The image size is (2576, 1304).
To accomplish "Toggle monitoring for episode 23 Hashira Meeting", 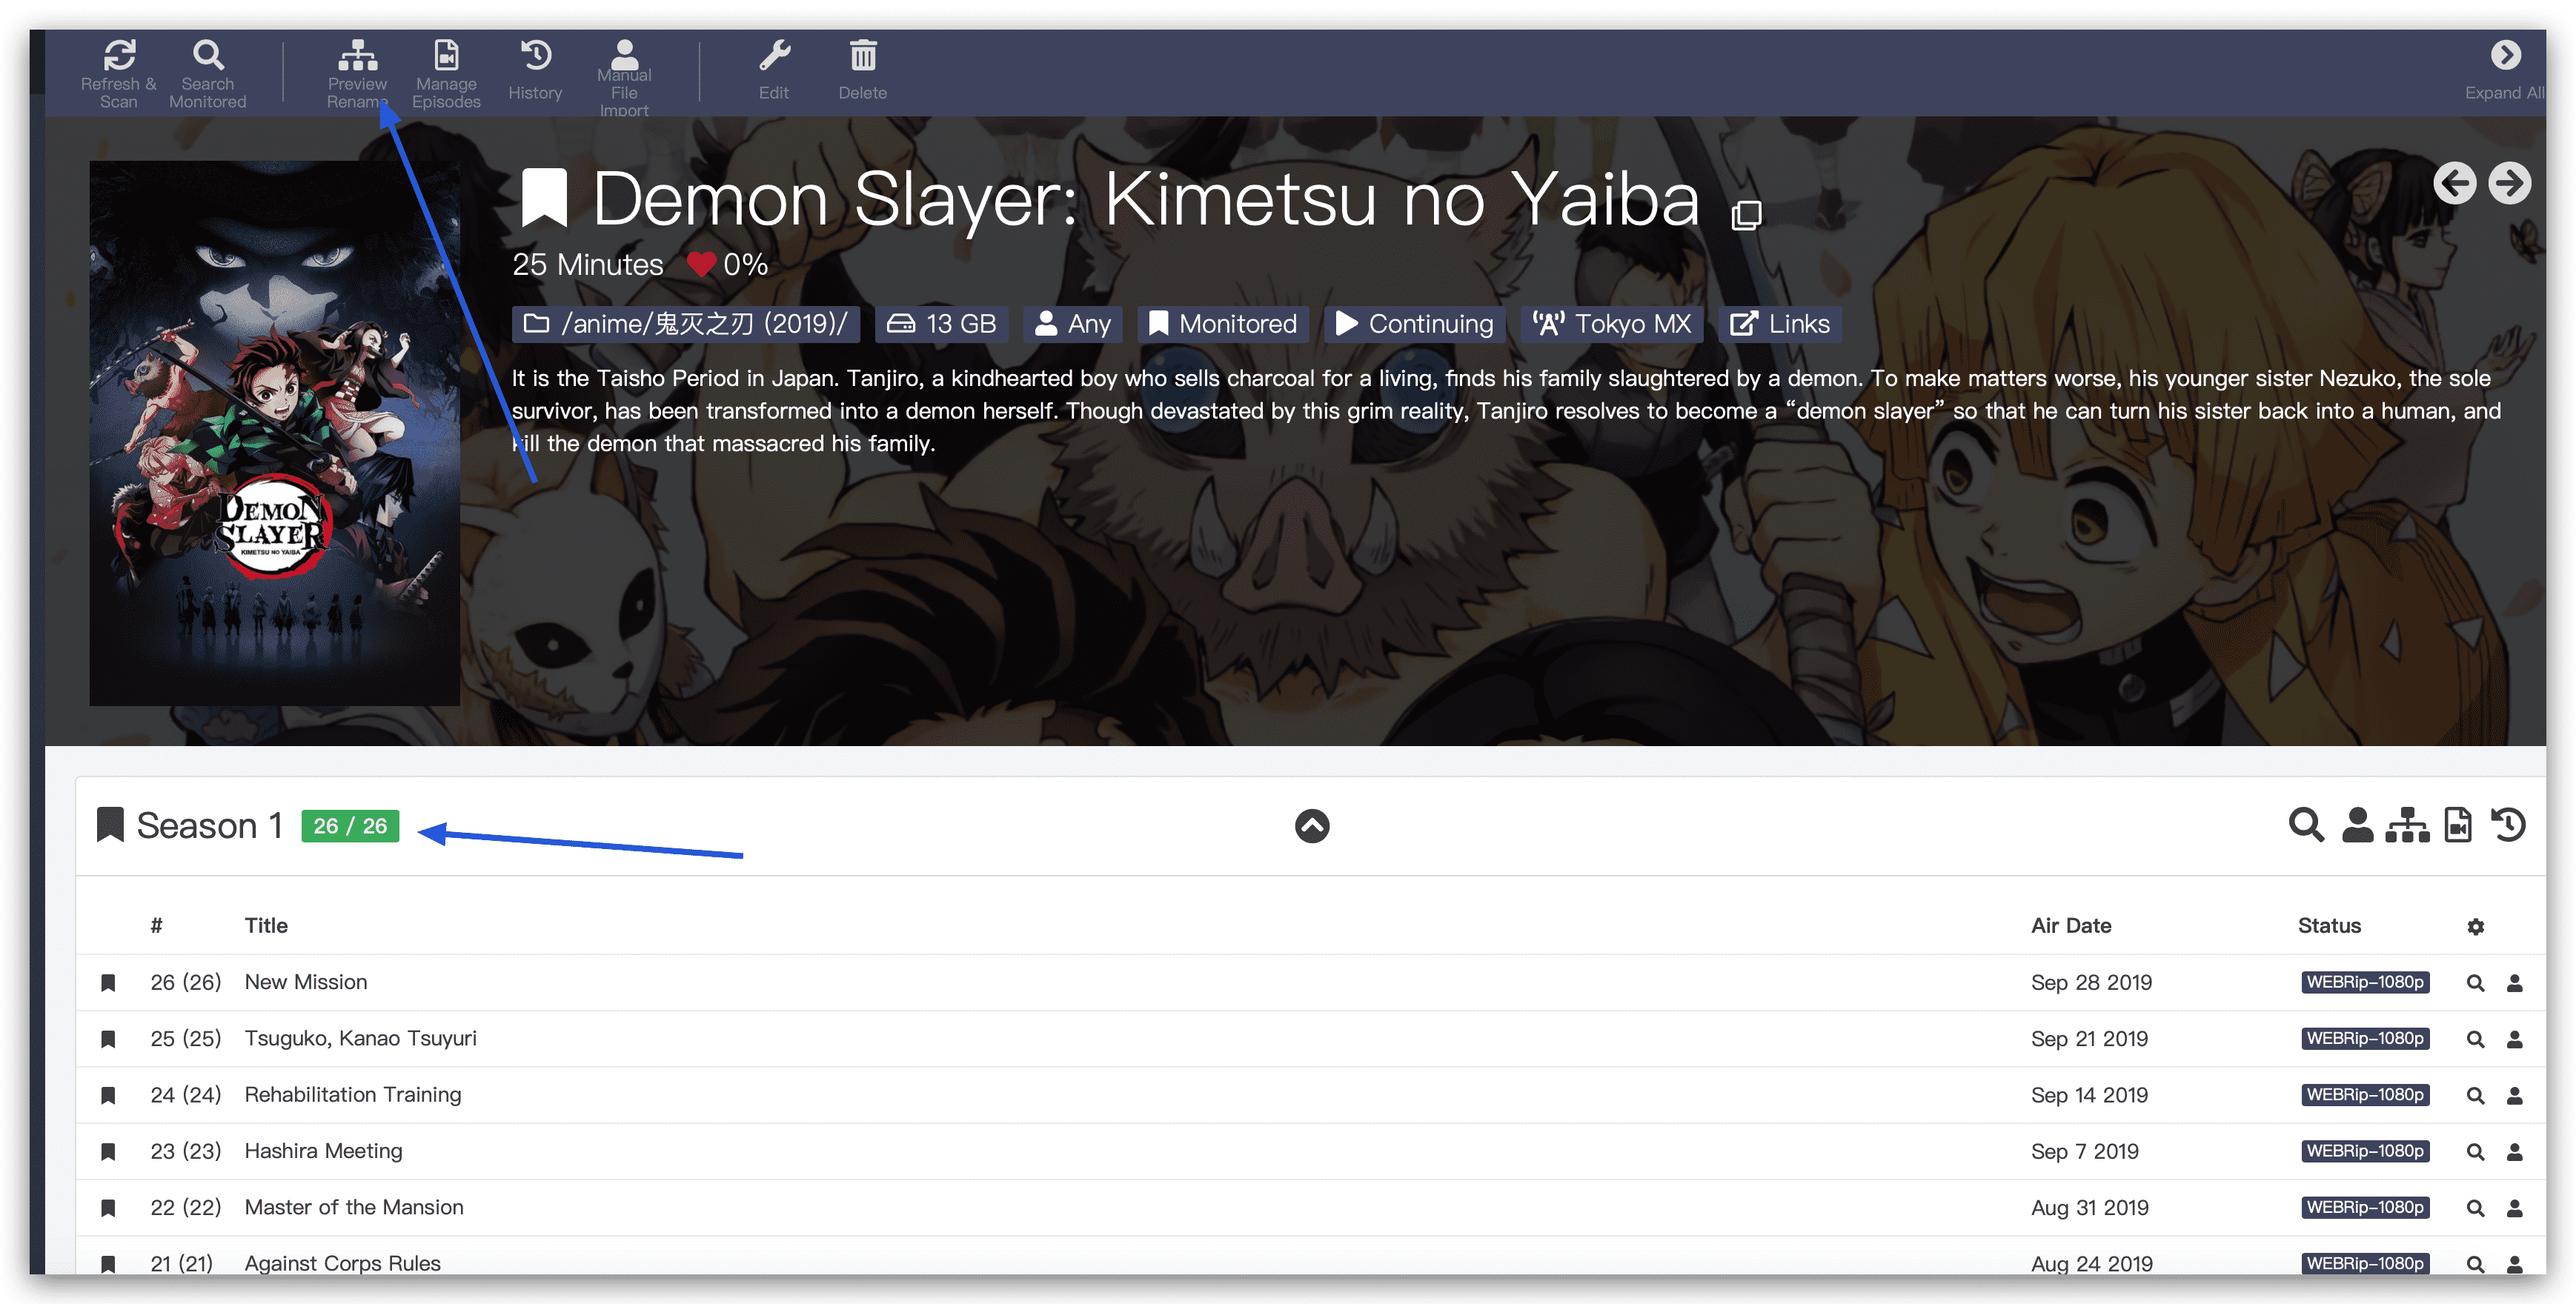I will (x=108, y=1151).
